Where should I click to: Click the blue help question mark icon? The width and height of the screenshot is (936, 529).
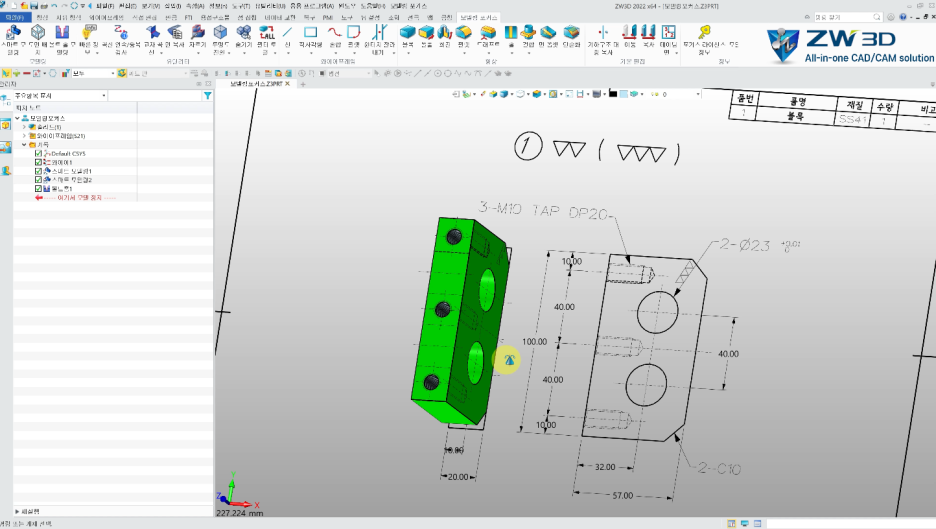(x=903, y=17)
